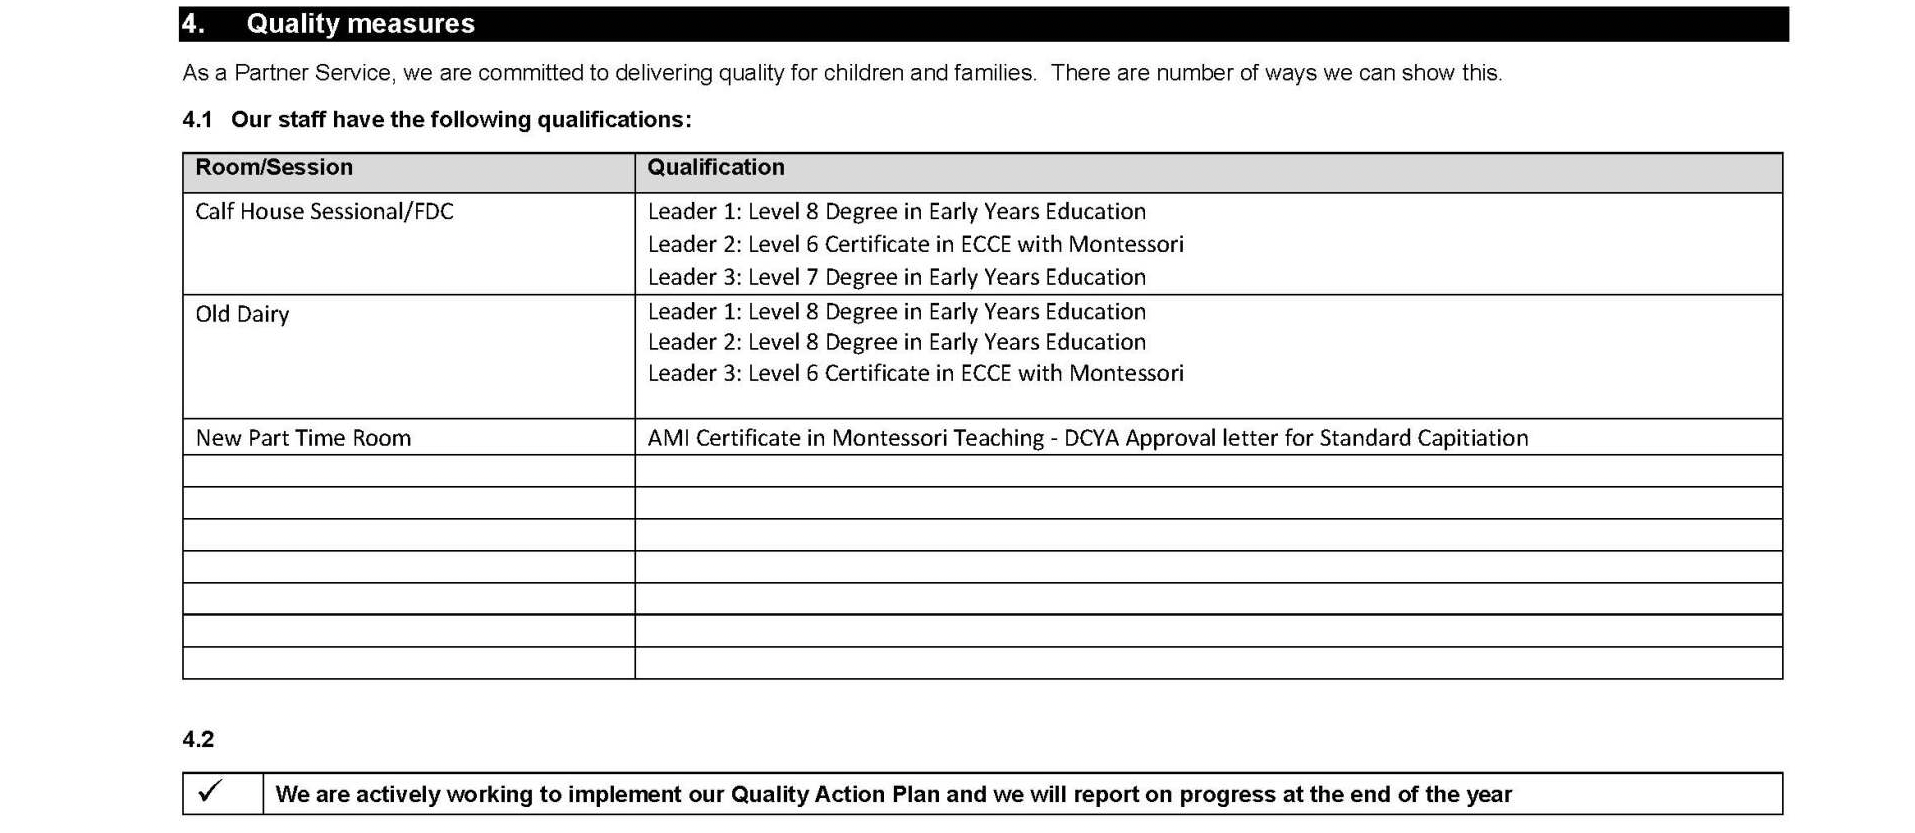
Task: Select the staff qualifications 4.1 heading
Action: click(x=437, y=120)
